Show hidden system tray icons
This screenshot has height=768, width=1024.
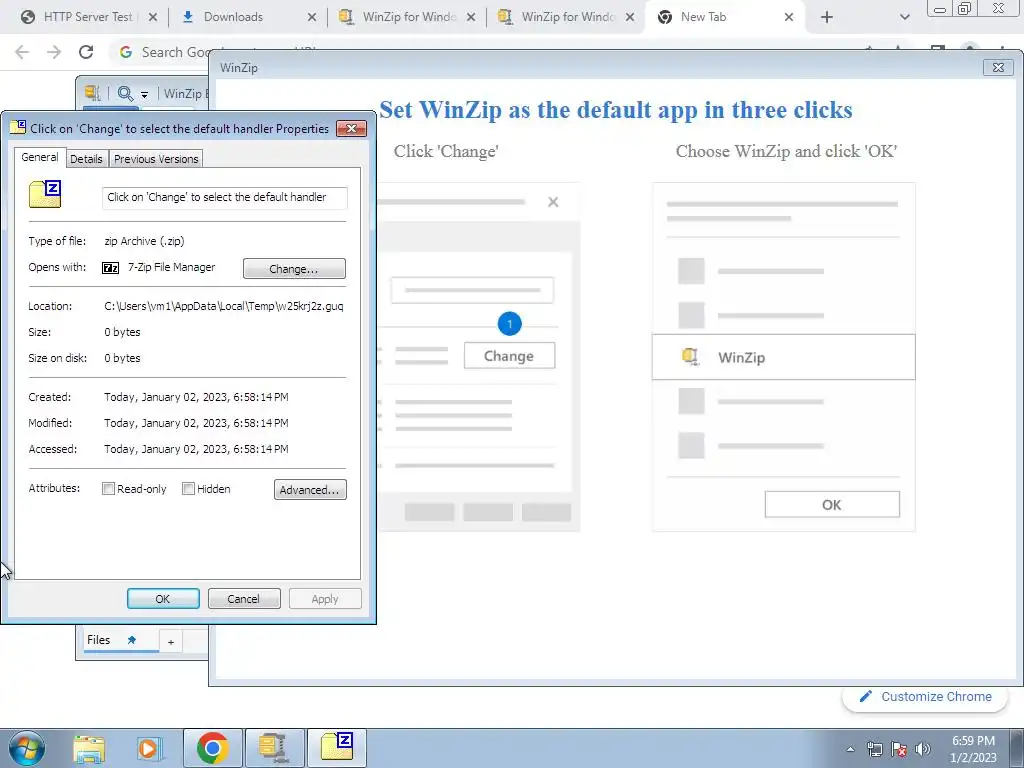pyautogui.click(x=850, y=750)
